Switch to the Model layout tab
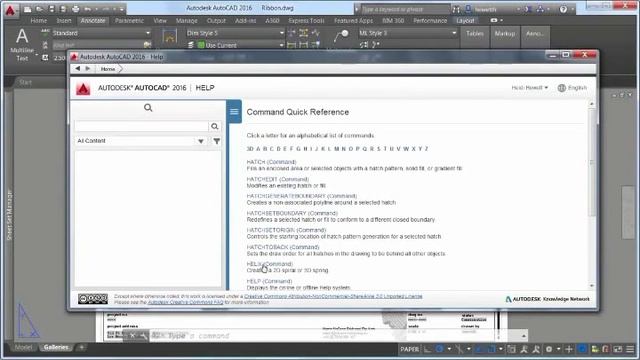This screenshot has width=640, height=360. pos(23,347)
